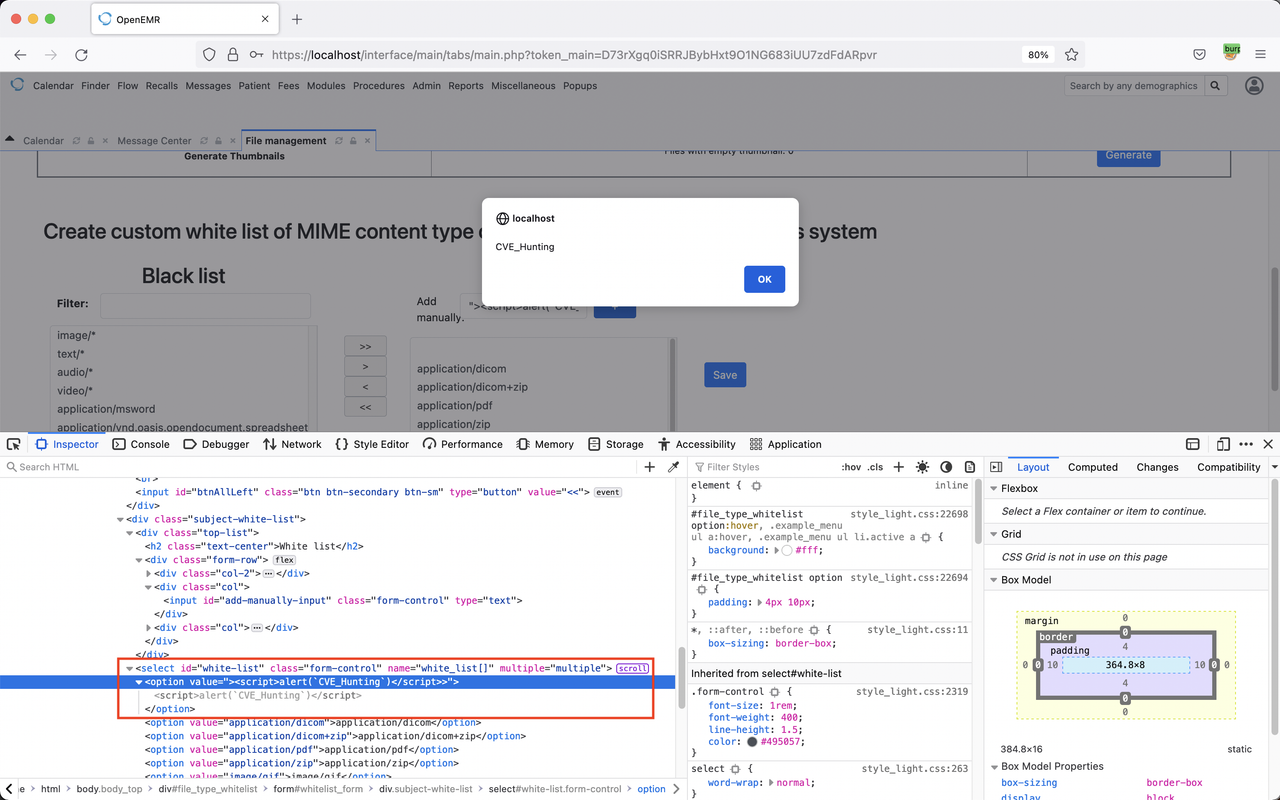Click the browser forward arrow
The width and height of the screenshot is (1280, 800).
click(x=51, y=55)
